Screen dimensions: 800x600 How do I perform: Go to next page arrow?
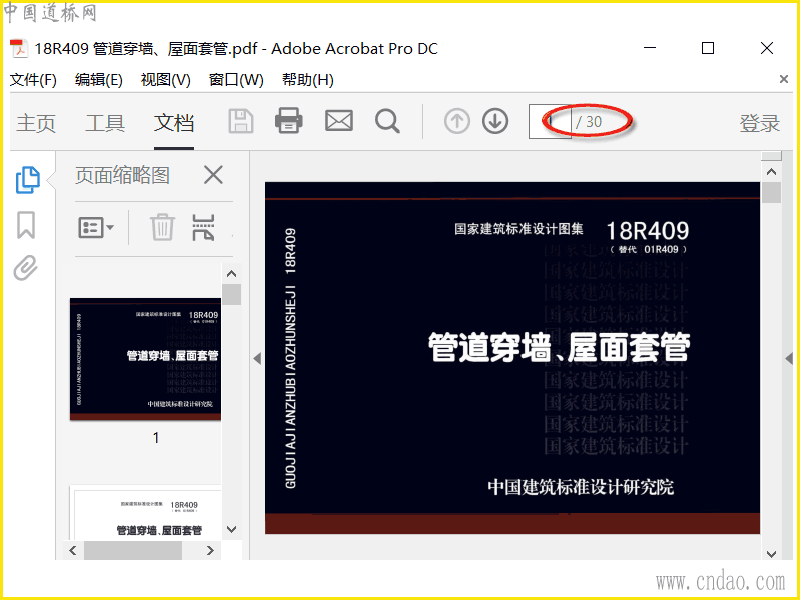point(495,121)
